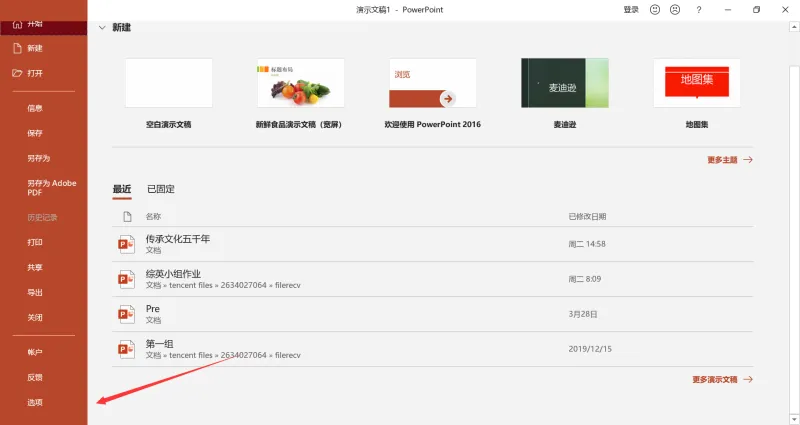Sort by 已修改日期 column header
Image resolution: width=800 pixels, height=425 pixels.
[x=587, y=217]
